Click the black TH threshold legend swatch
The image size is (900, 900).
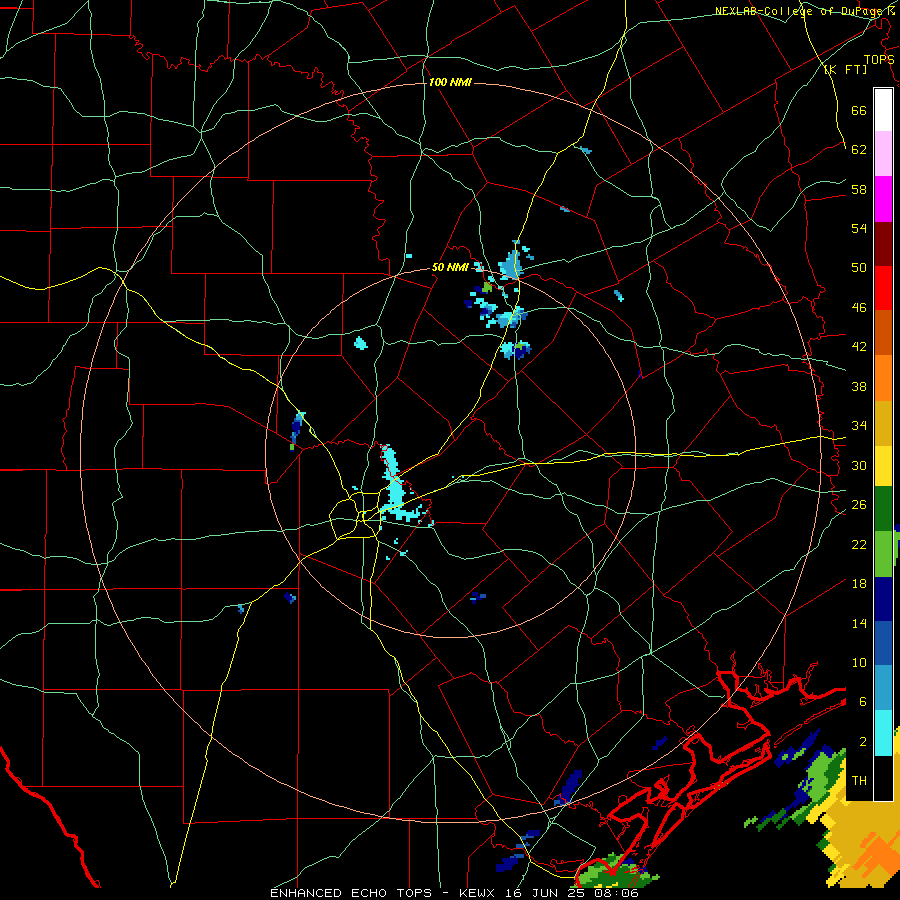(x=883, y=778)
